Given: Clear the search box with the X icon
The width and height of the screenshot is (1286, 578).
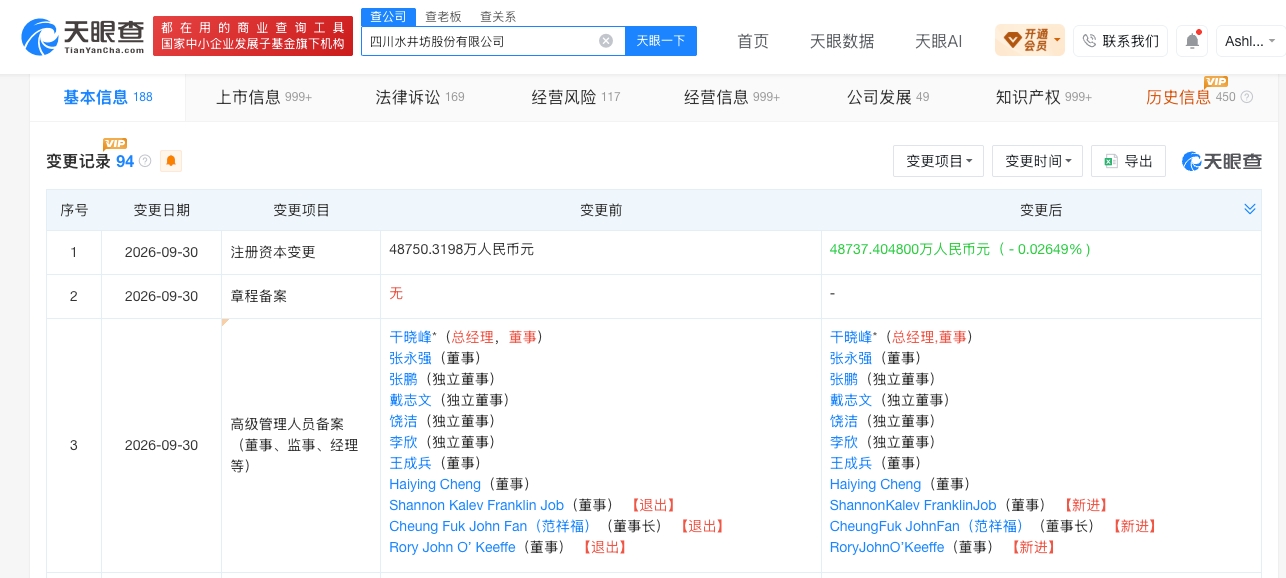Looking at the screenshot, I should click(x=606, y=41).
